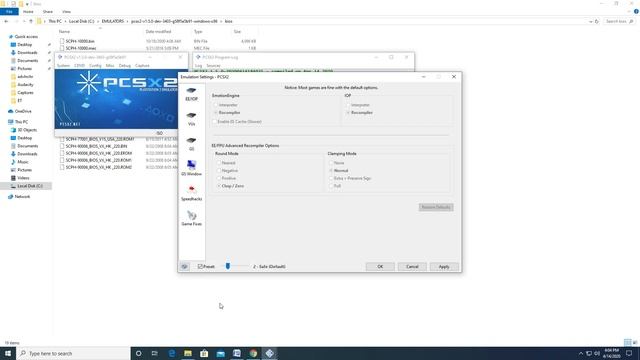Open the Game Fixes settings page
The height and width of the screenshot is (360, 640).
[x=191, y=218]
